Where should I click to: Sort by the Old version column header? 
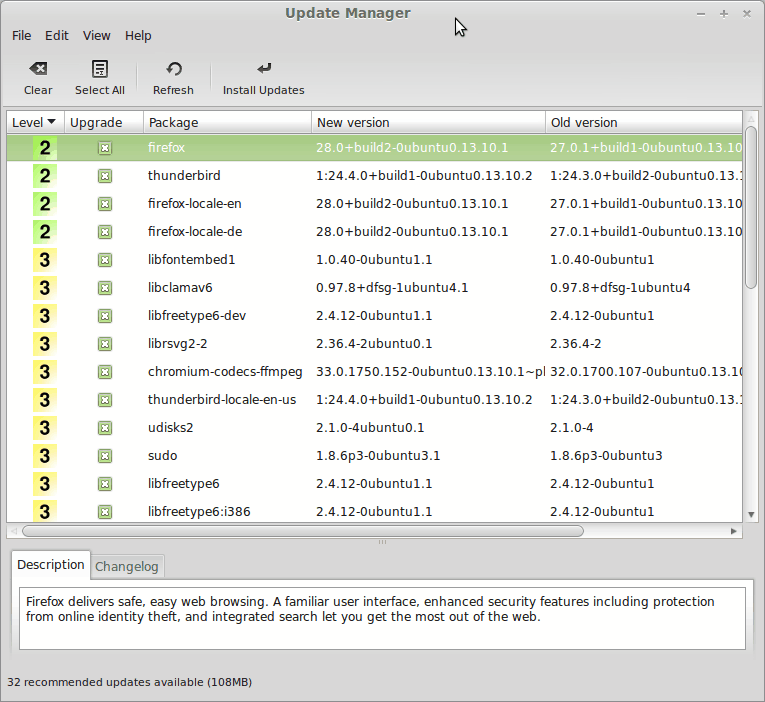tap(644, 122)
